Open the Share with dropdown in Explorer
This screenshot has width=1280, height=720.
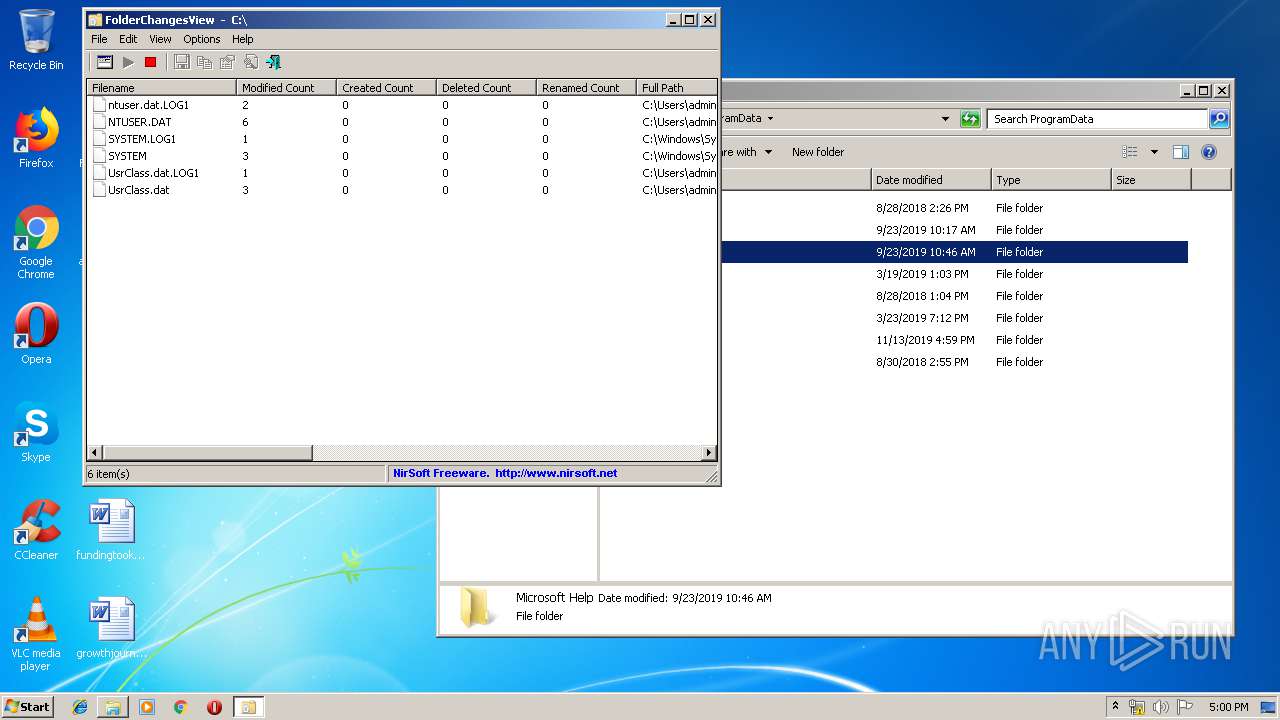coord(748,152)
